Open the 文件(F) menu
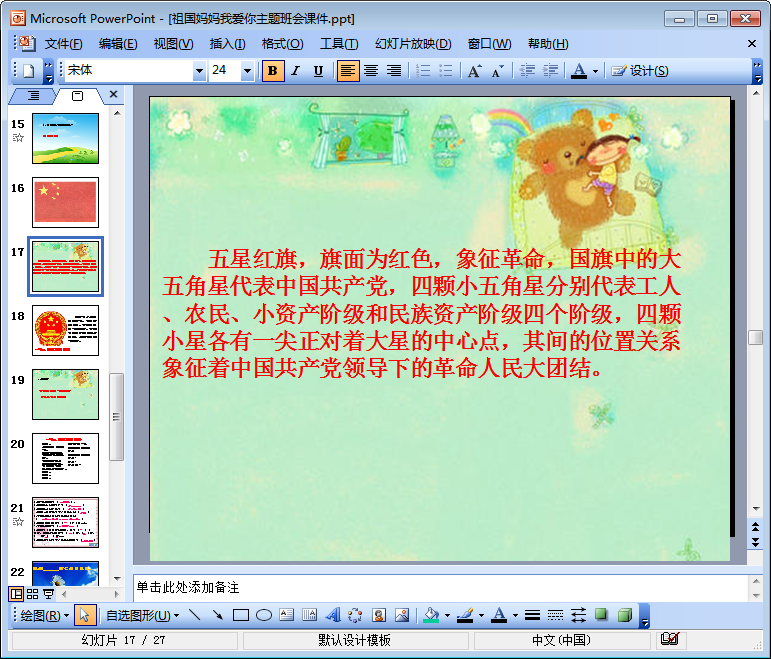Viewport: 771px width, 659px height. pyautogui.click(x=63, y=44)
